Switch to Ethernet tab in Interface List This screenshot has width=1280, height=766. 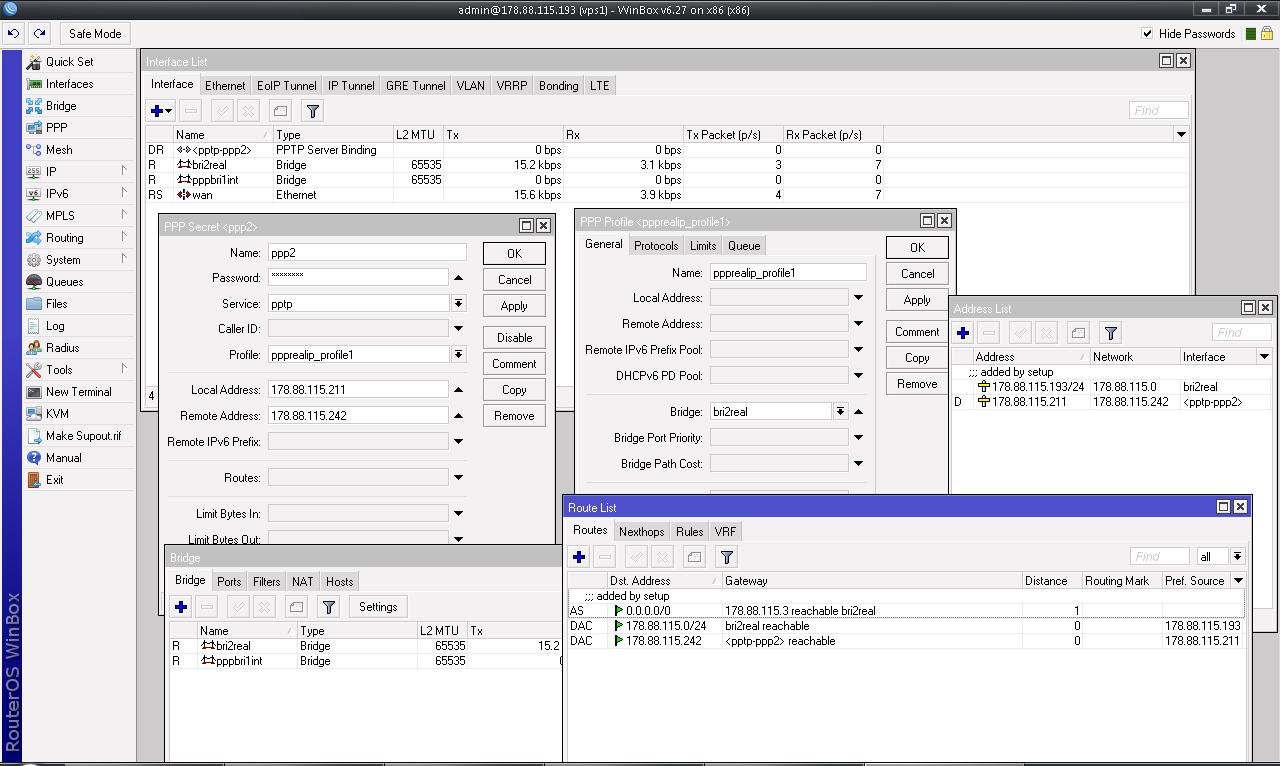coord(225,86)
